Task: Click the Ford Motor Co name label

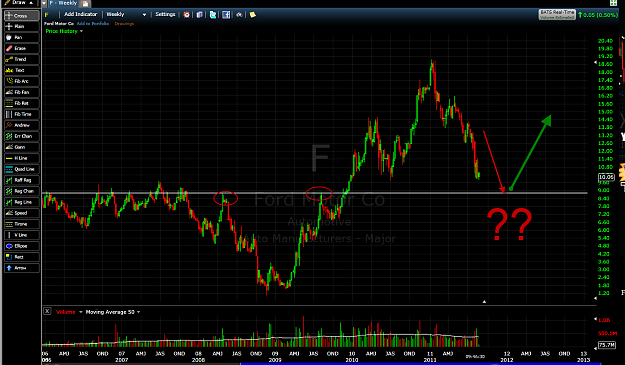Action: tap(59, 24)
